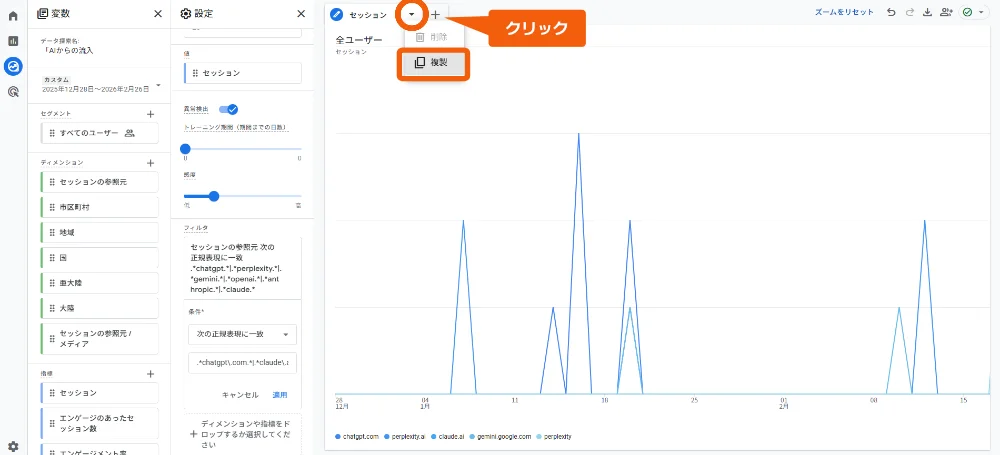Expand the custom date range dropdown
This screenshot has width=1000, height=455.
click(158, 84)
